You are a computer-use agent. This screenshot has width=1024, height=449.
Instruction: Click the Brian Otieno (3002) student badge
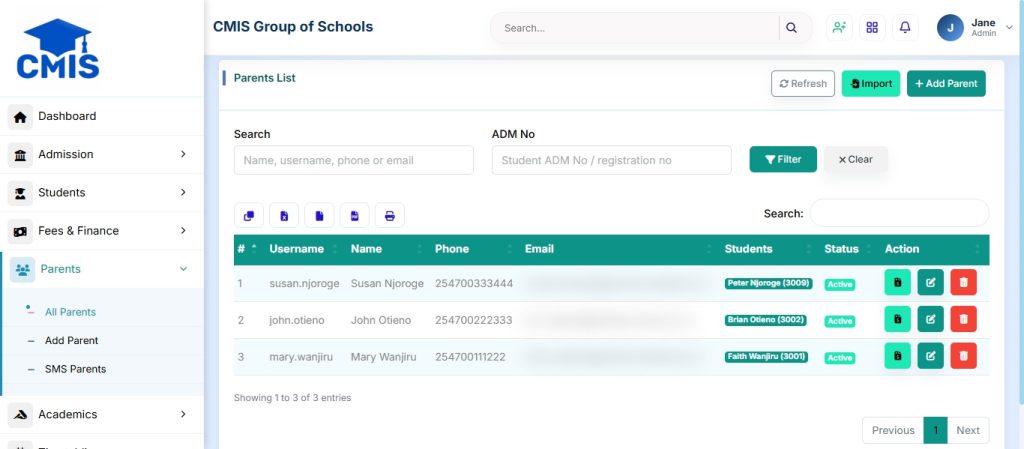pyautogui.click(x=767, y=320)
